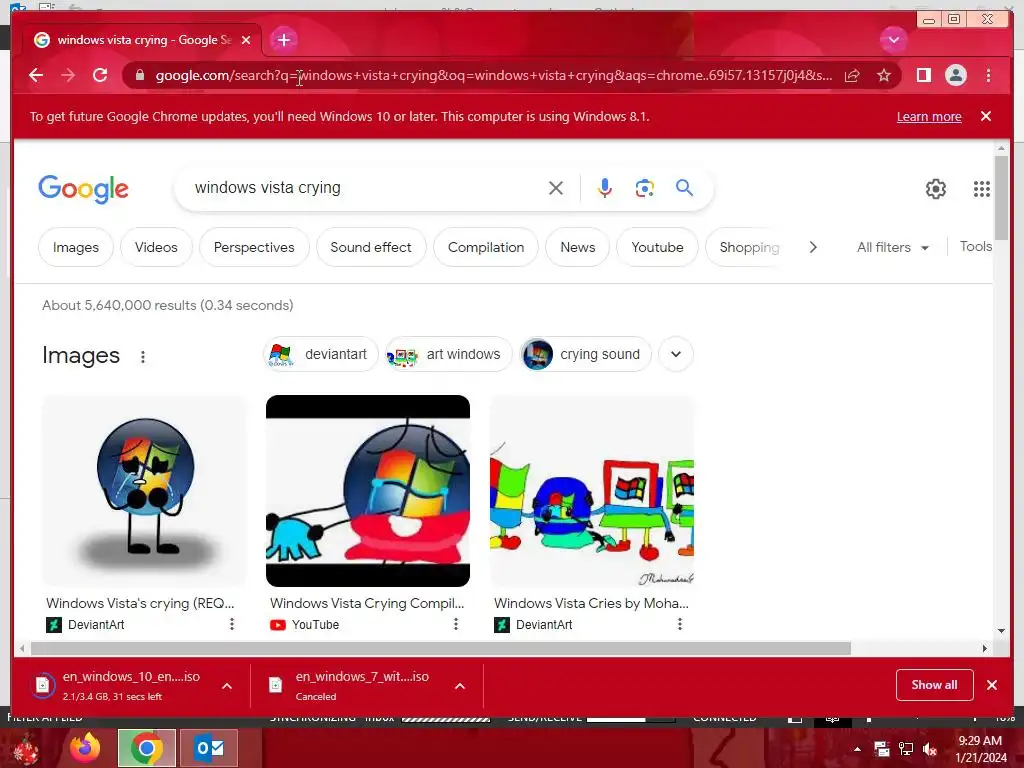Open the search Tools button
This screenshot has width=1024, height=768.
(x=976, y=247)
